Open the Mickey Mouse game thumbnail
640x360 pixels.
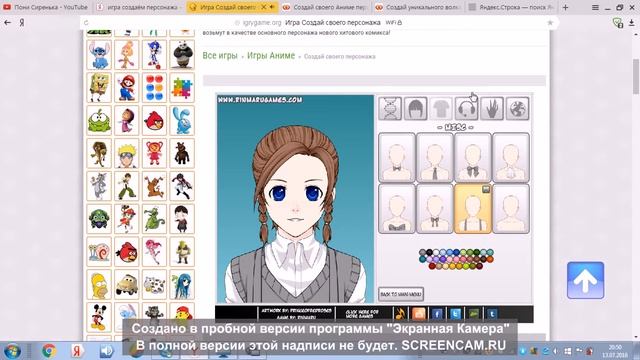point(99,317)
